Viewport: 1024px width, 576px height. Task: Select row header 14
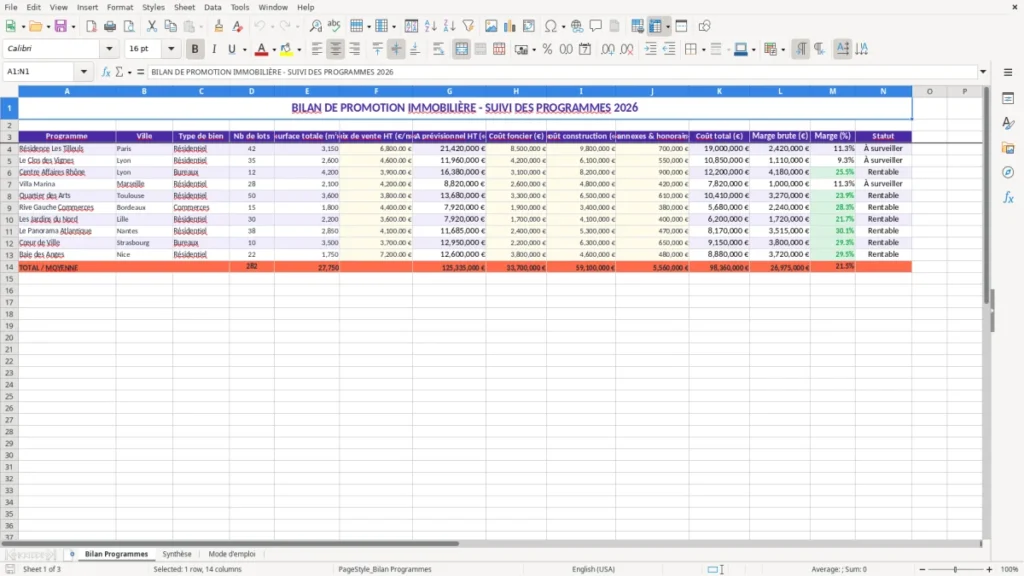coord(9,267)
